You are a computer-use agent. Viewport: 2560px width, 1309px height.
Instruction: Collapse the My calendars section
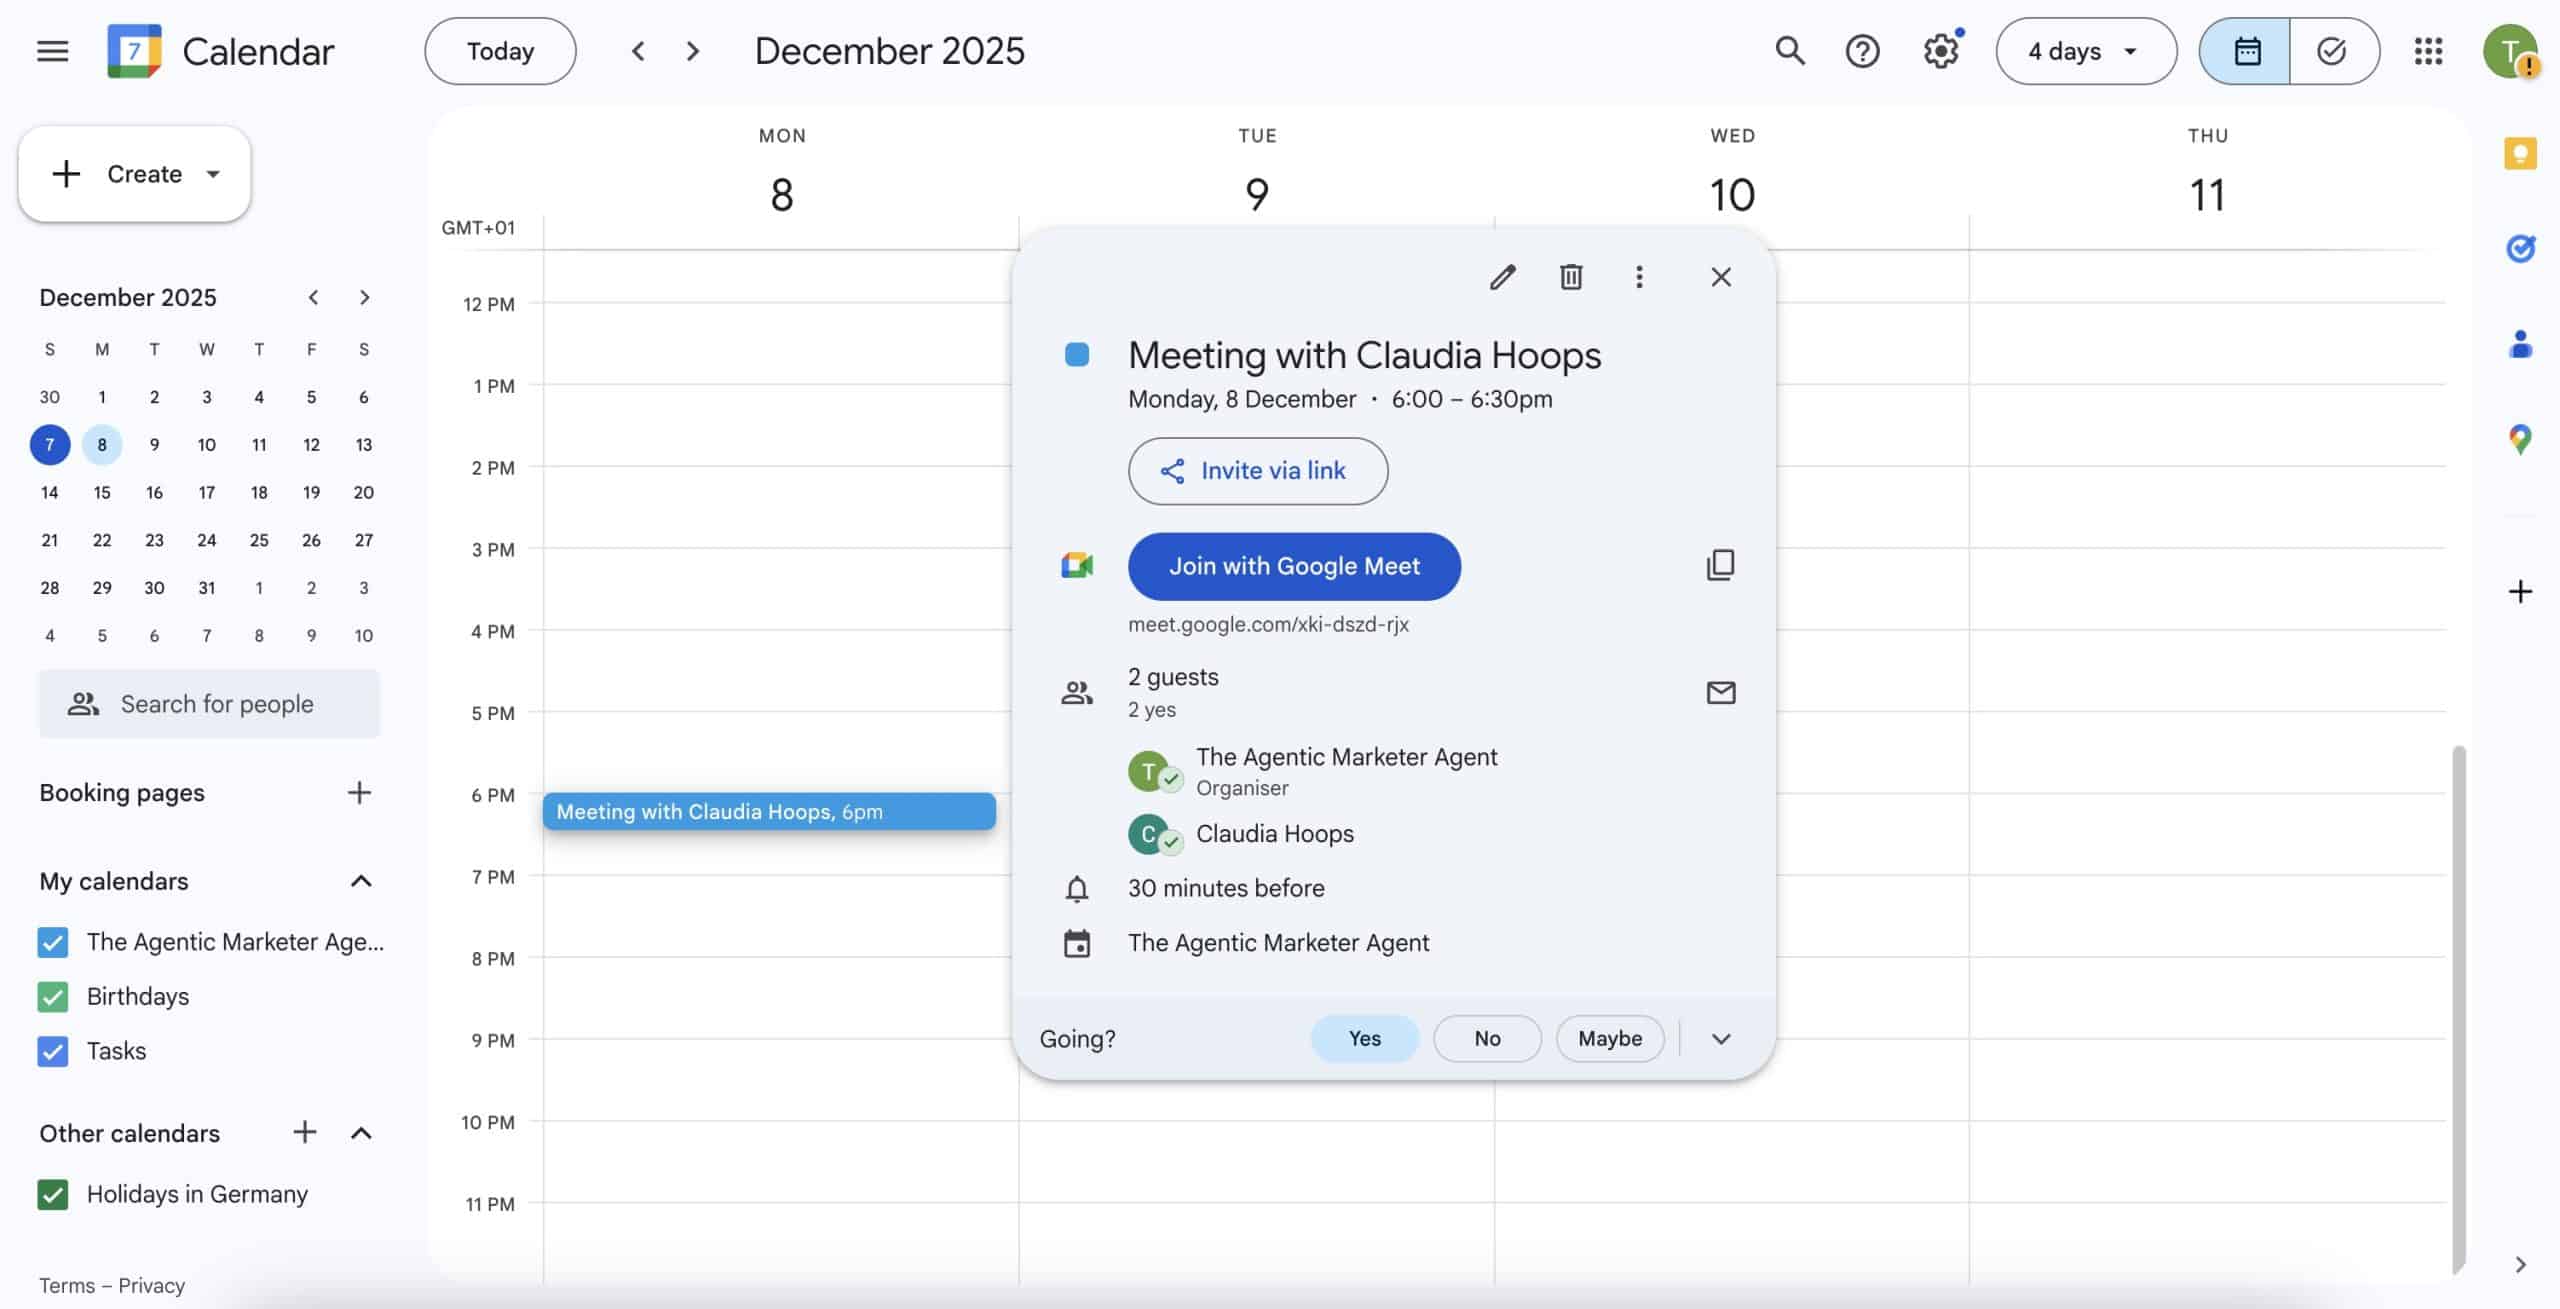point(361,881)
